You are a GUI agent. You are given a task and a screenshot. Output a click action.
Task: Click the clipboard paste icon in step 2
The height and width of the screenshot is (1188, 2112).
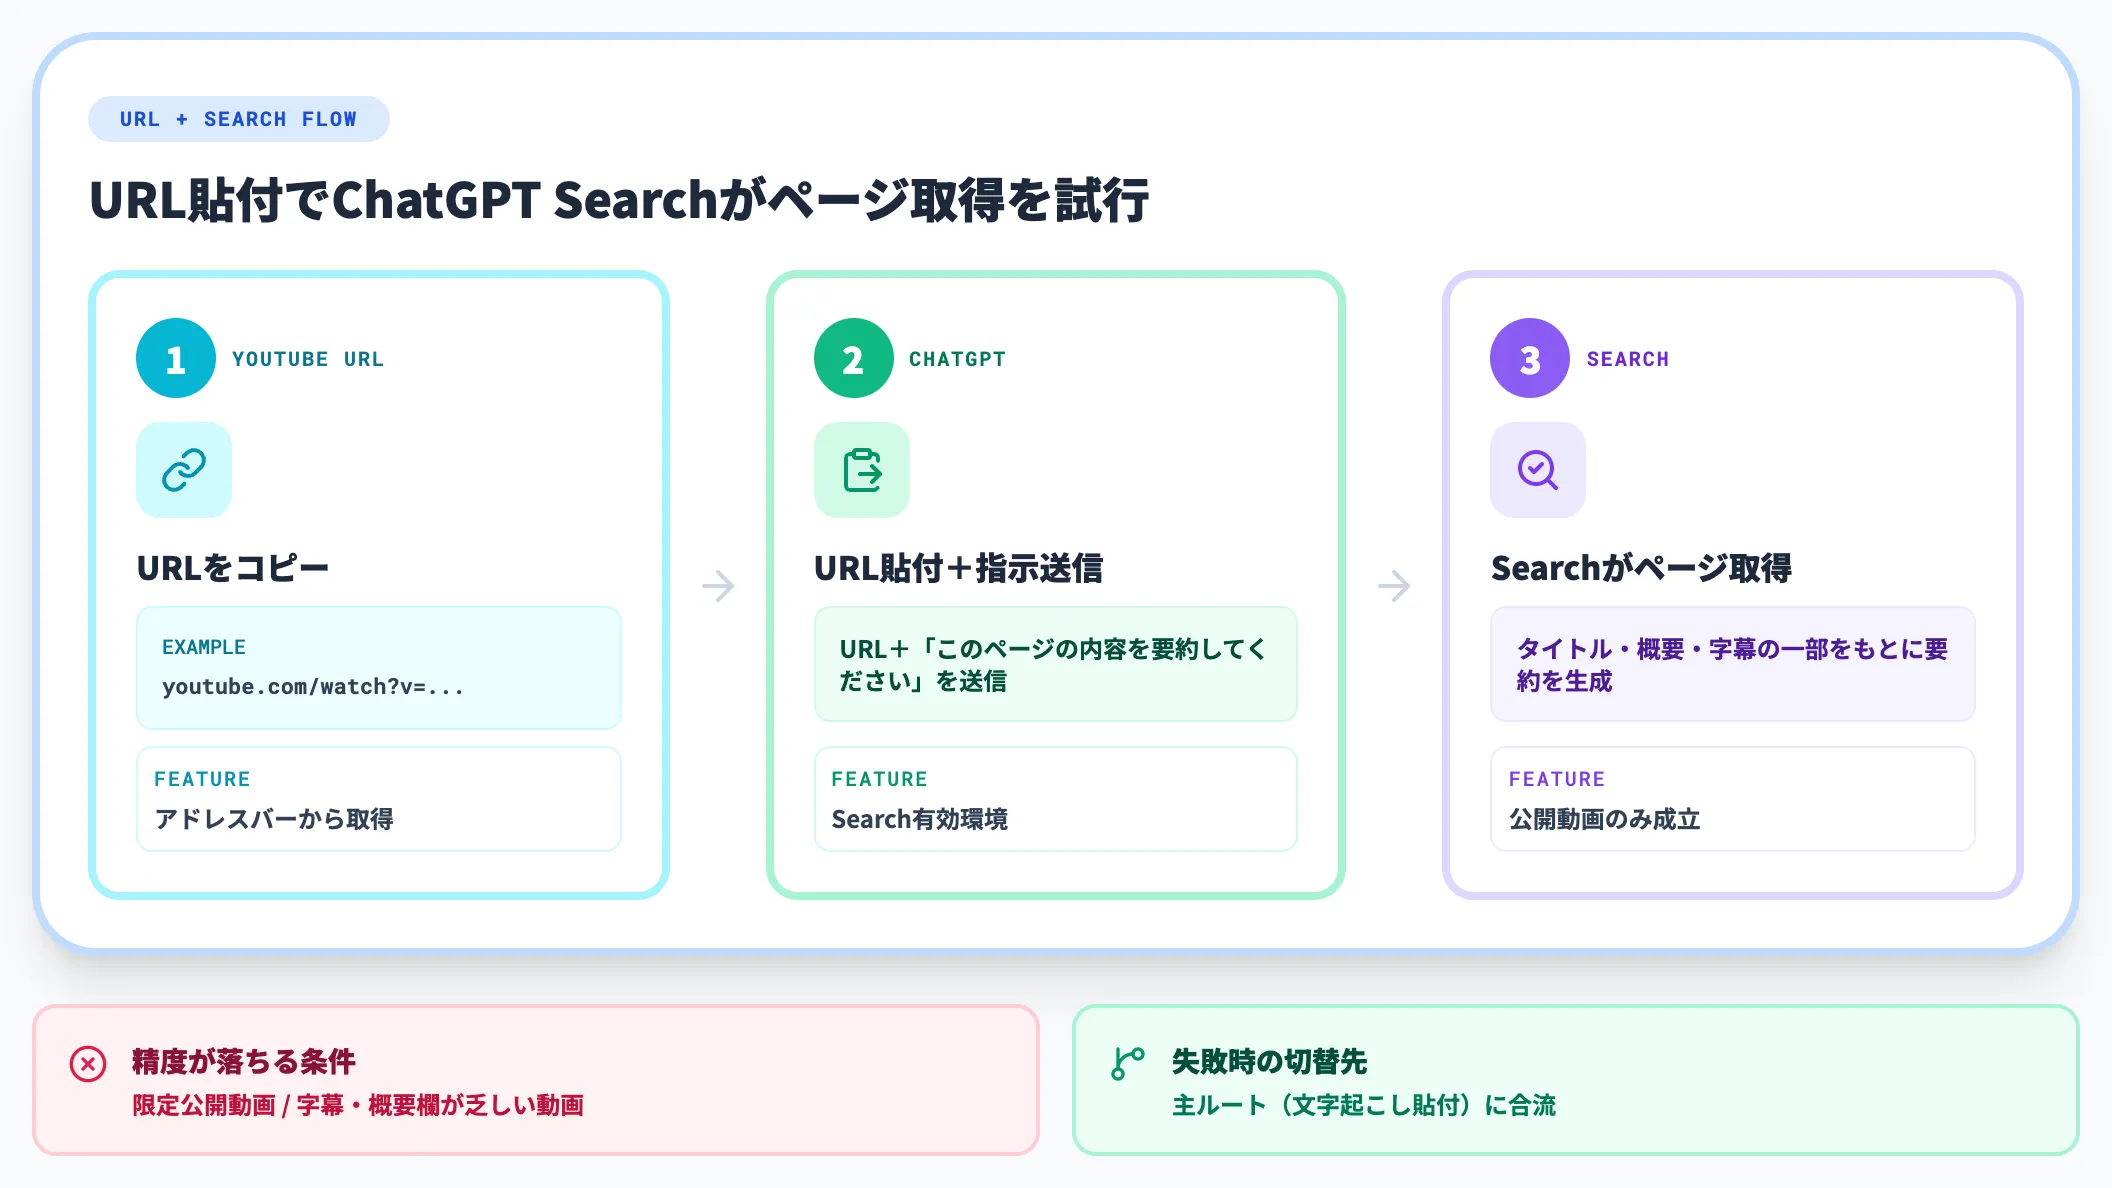point(862,470)
